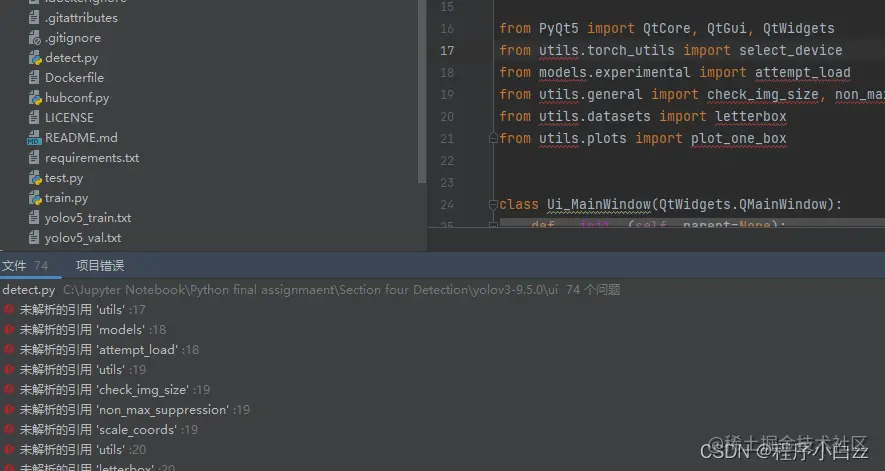The height and width of the screenshot is (471, 885).
Task: Click the README.md markdown icon
Action: pos(34,138)
